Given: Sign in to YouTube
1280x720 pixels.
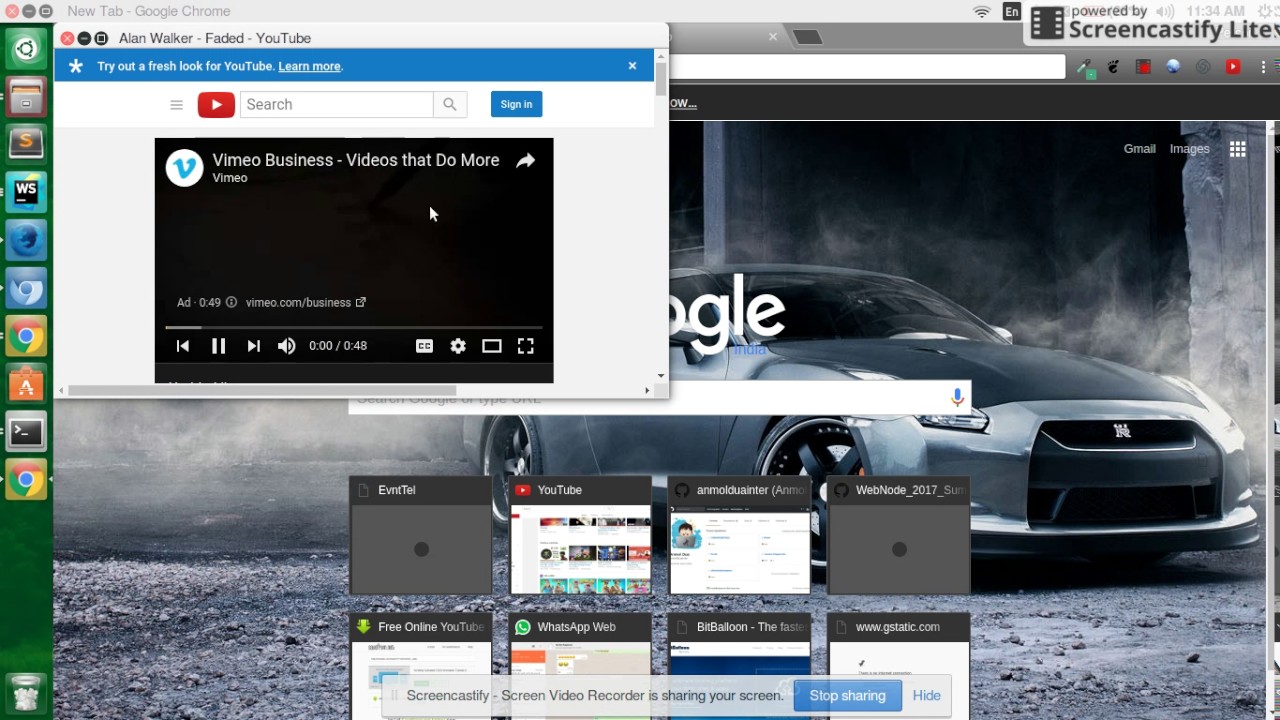Looking at the screenshot, I should (516, 104).
